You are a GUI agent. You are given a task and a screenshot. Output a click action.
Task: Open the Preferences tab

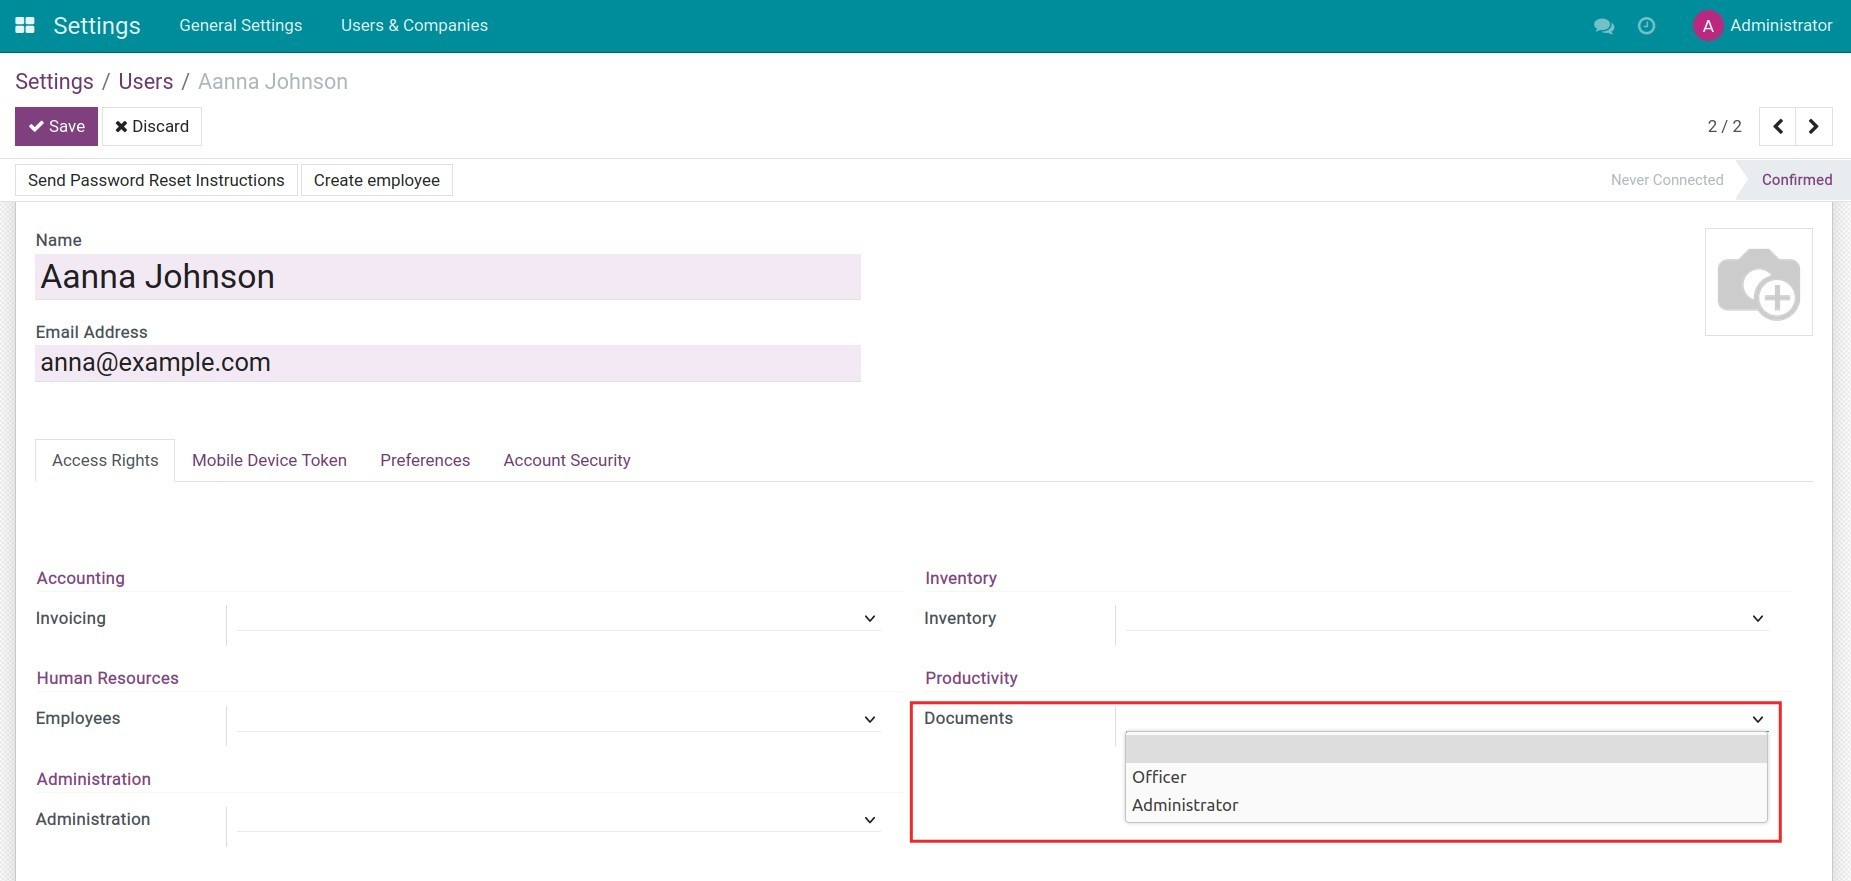pos(425,460)
